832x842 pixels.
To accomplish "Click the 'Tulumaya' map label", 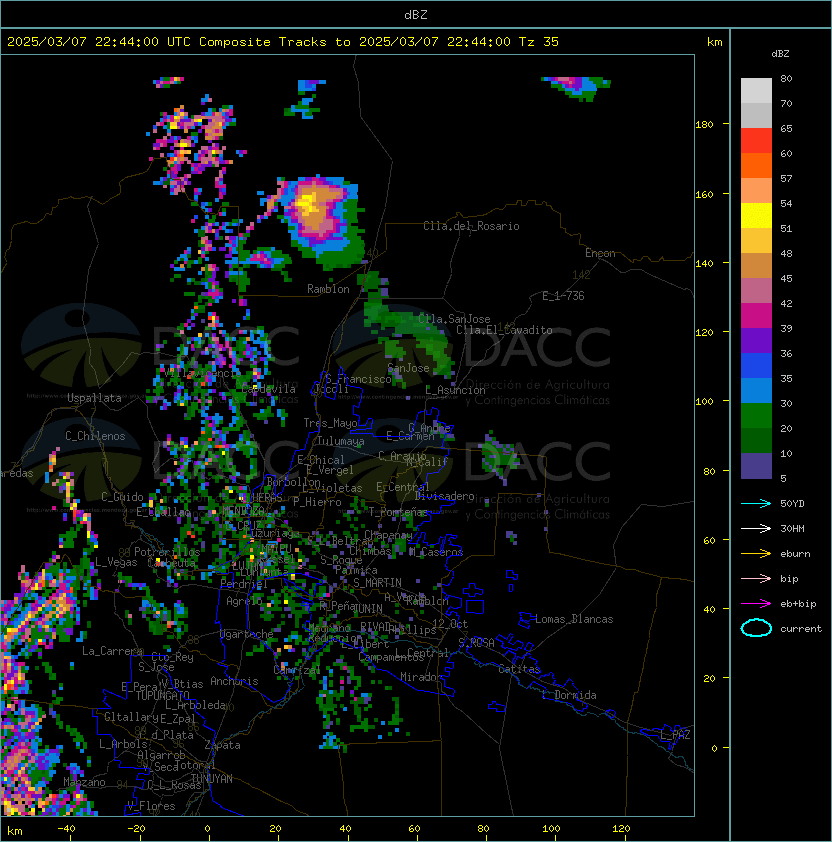I will pos(341,441).
